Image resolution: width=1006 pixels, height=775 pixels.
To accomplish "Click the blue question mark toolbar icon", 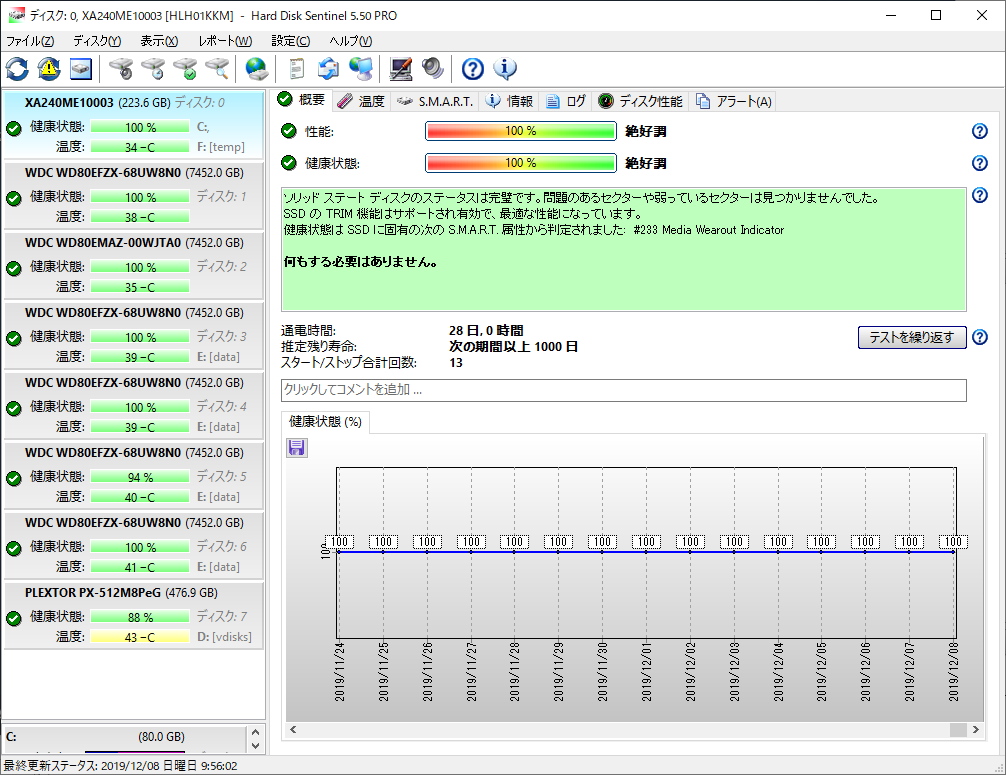I will [473, 69].
